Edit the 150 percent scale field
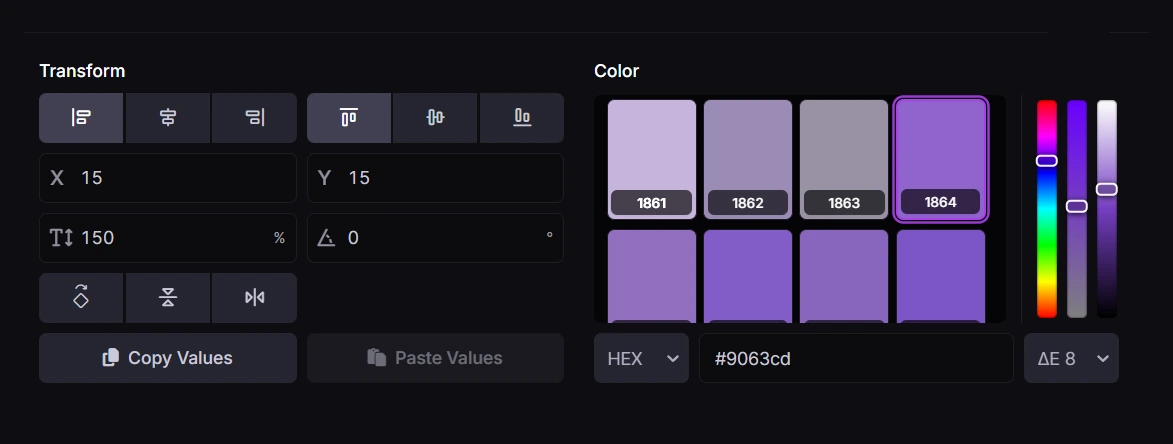This screenshot has width=1173, height=444. pyautogui.click(x=168, y=238)
